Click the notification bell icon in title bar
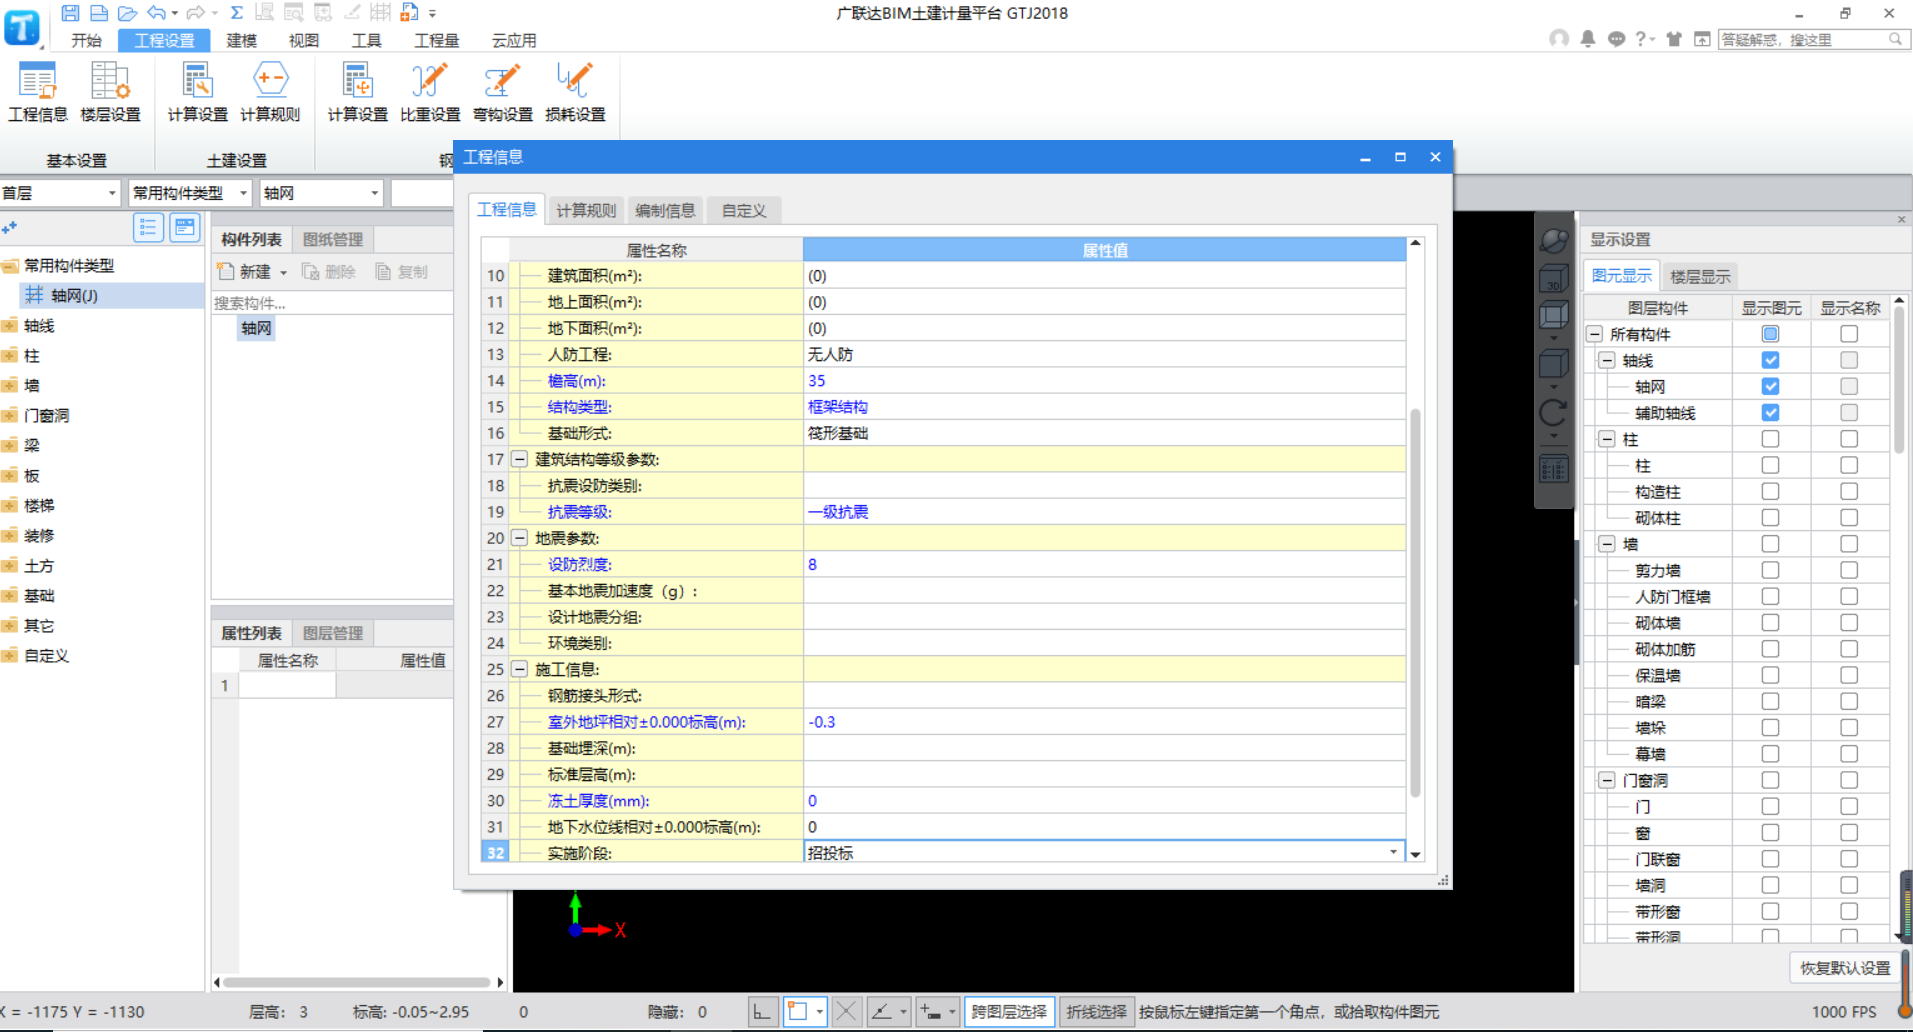1913x1032 pixels. [1588, 39]
